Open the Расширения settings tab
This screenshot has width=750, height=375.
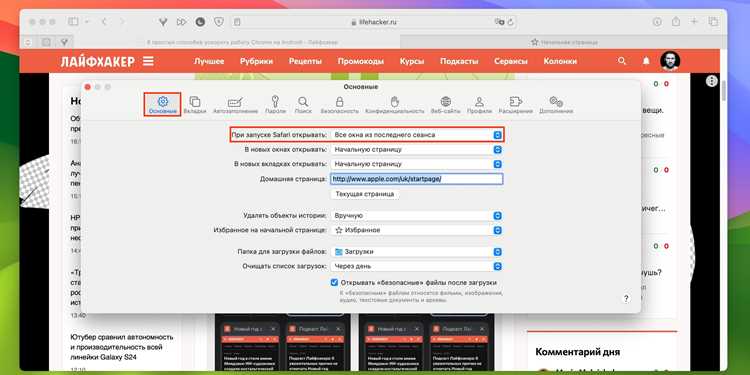pyautogui.click(x=516, y=105)
